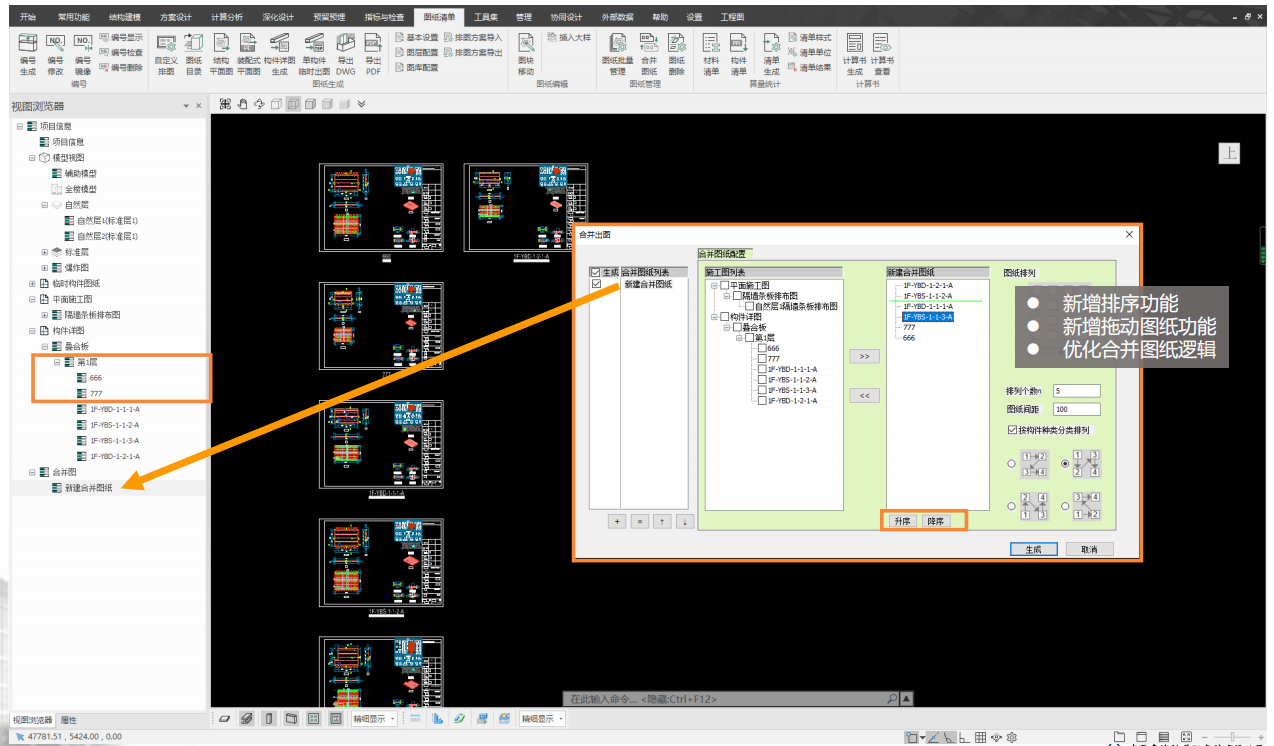
Task: Collapse the 第1层 node in view browser
Action: tap(58, 362)
